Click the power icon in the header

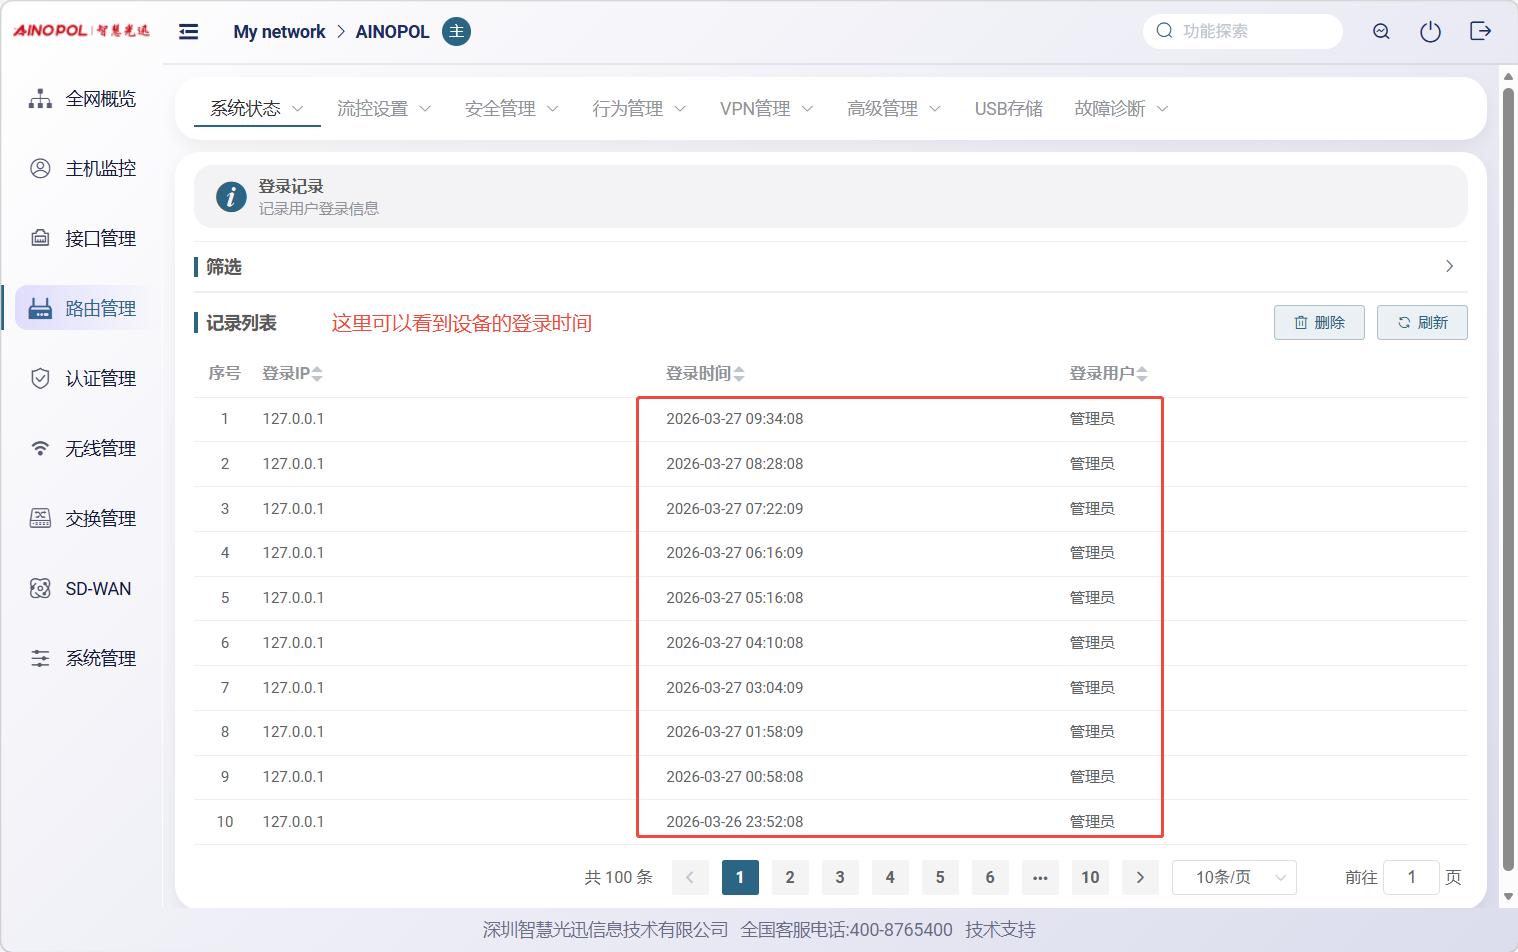point(1430,32)
